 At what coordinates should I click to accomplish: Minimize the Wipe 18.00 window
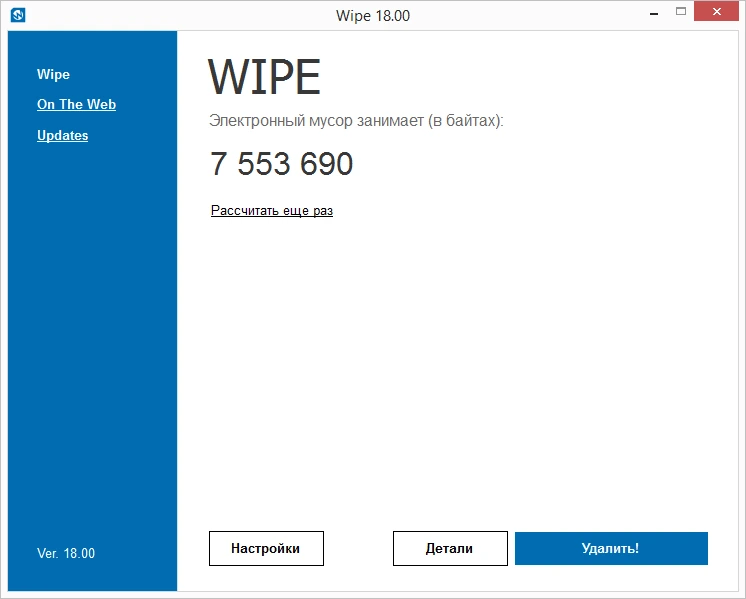click(x=654, y=14)
